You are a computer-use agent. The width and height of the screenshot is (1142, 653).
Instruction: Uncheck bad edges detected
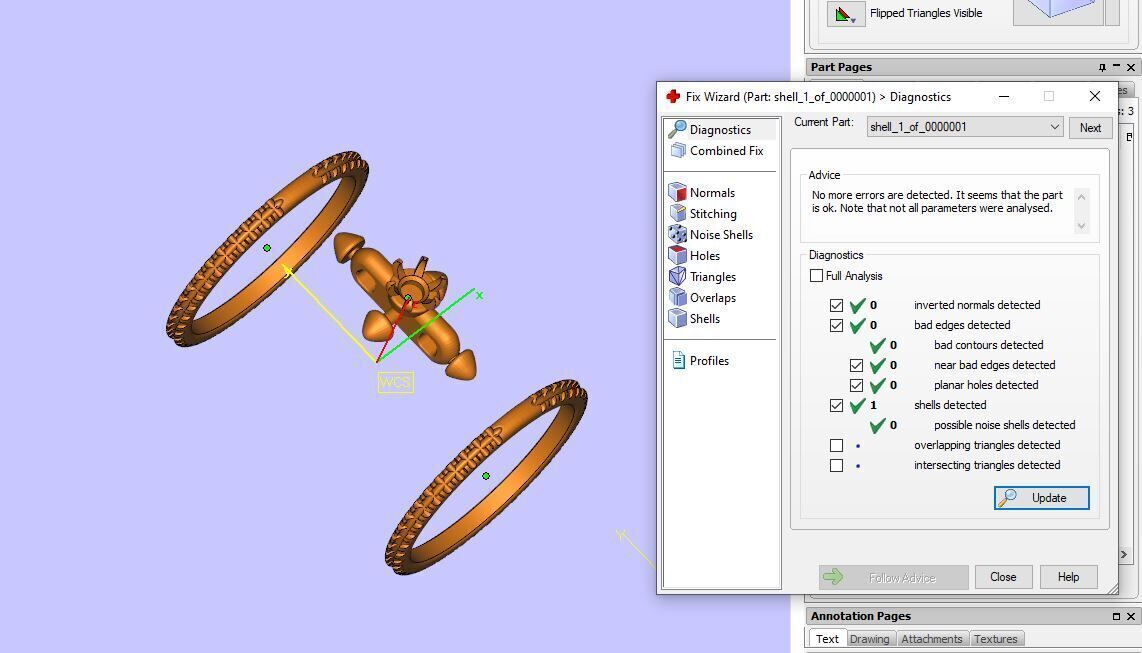coord(836,325)
